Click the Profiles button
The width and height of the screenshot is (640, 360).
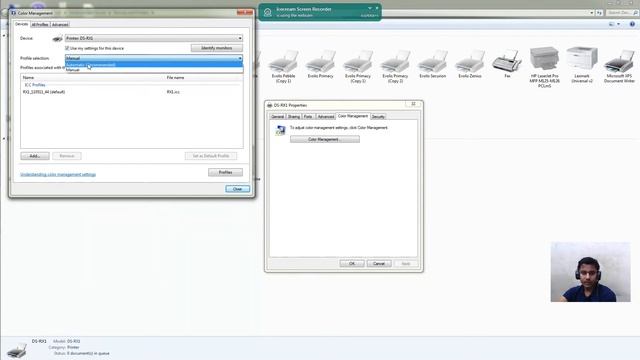[x=225, y=172]
